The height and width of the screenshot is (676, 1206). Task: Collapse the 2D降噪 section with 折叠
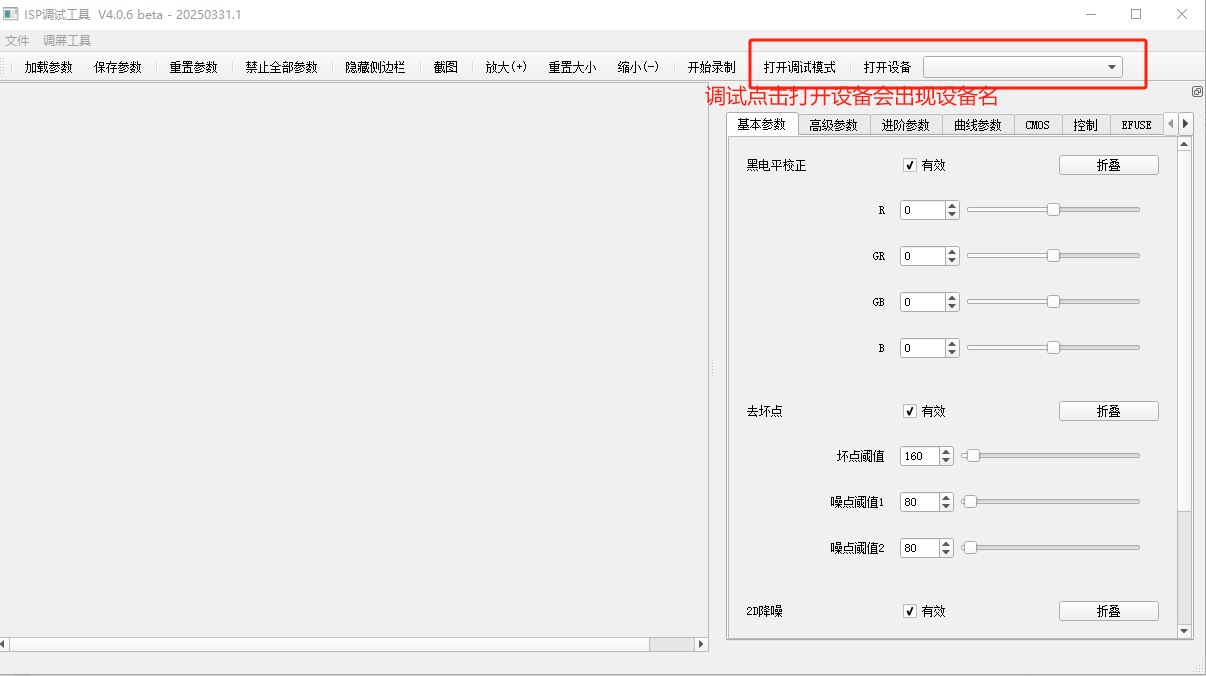click(1109, 611)
